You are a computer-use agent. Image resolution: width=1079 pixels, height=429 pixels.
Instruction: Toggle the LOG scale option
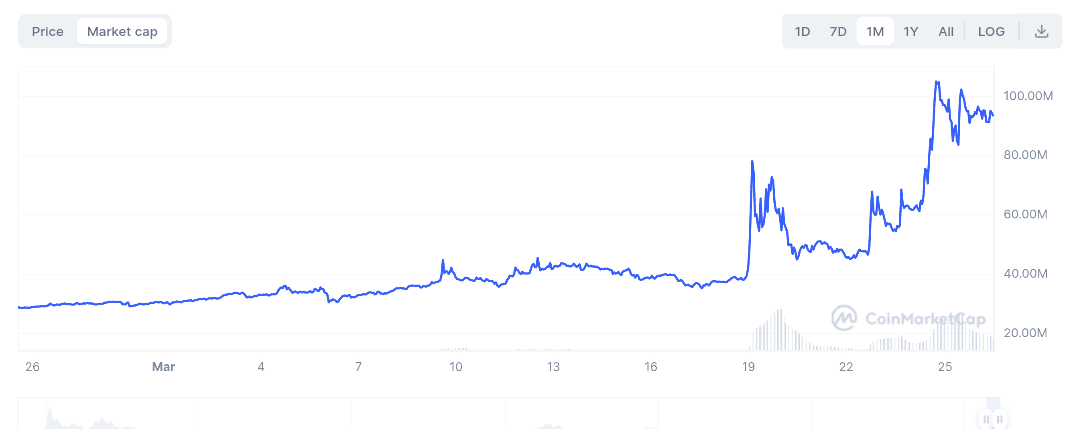point(991,31)
